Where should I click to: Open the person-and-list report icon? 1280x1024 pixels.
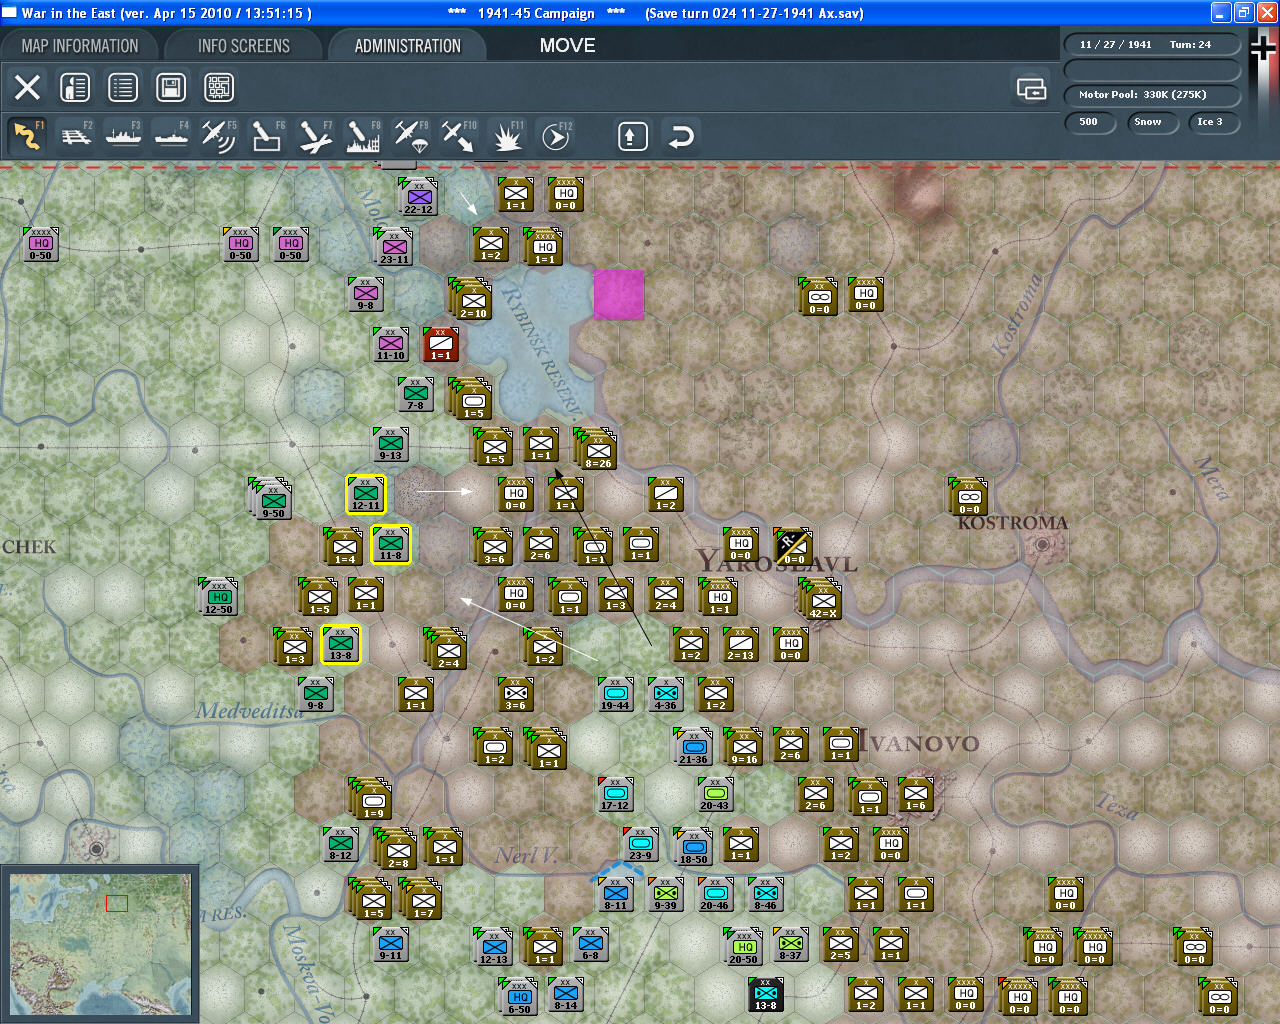(75, 87)
